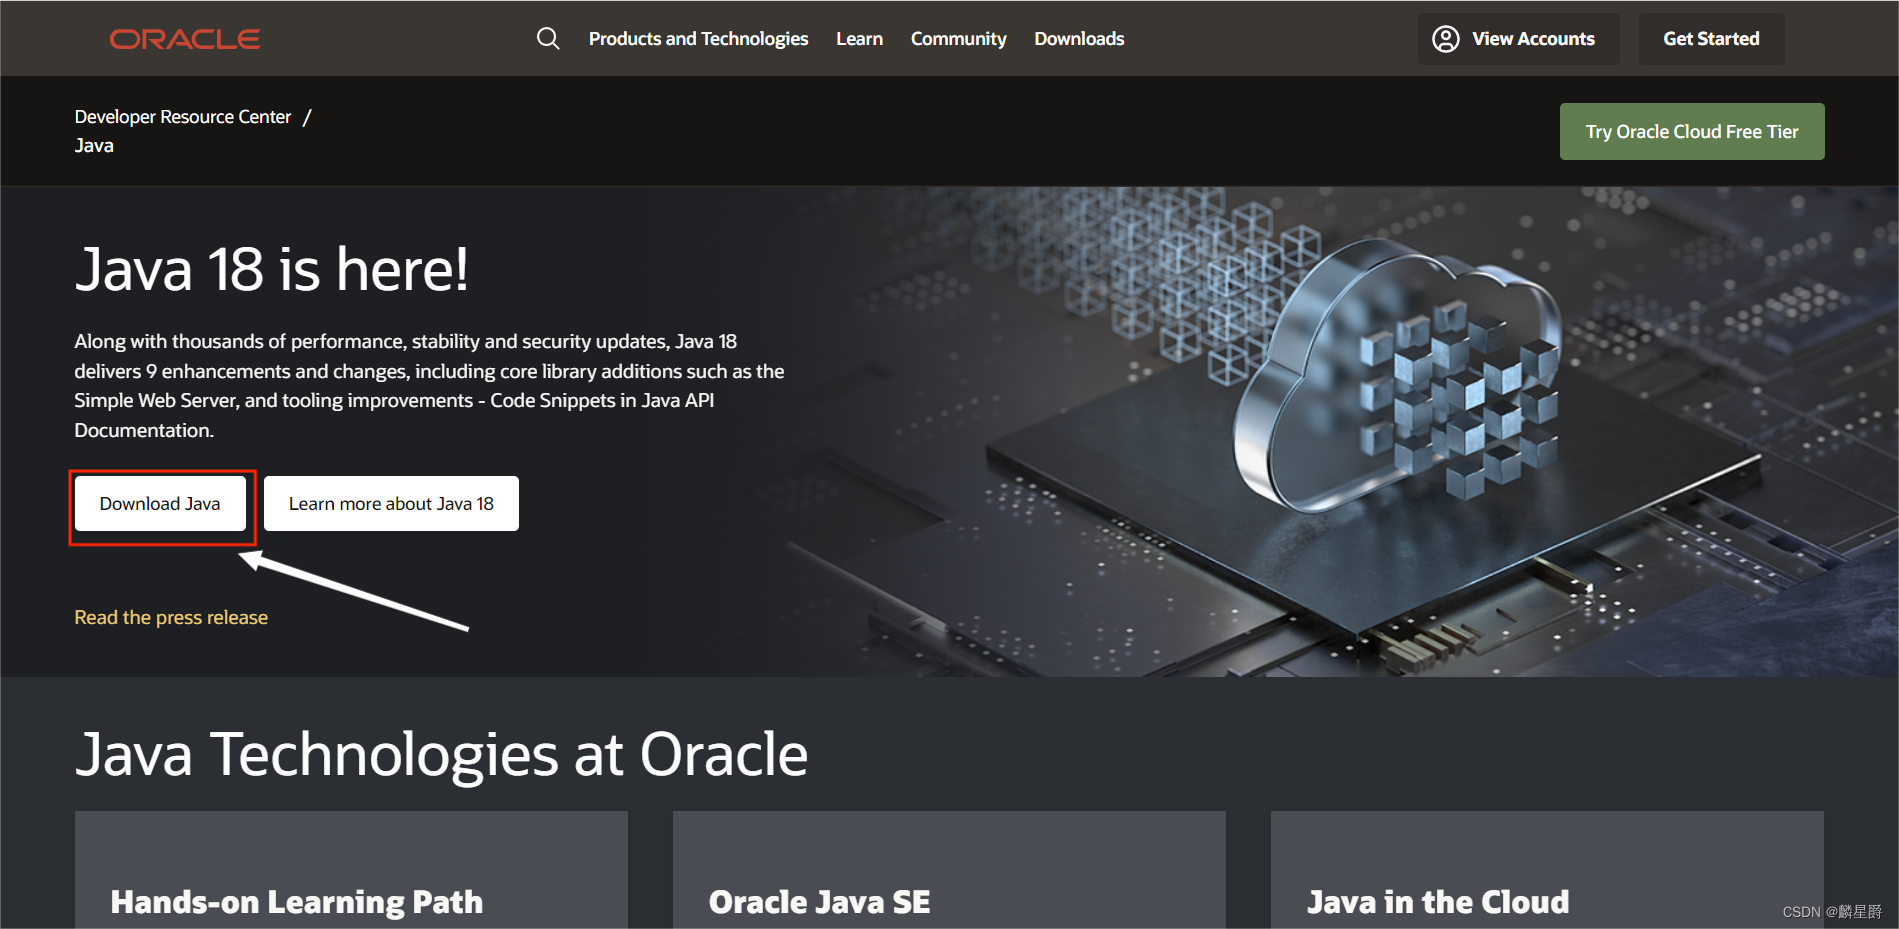Image resolution: width=1899 pixels, height=929 pixels.
Task: Open Products and Technologies menu
Action: 698,39
